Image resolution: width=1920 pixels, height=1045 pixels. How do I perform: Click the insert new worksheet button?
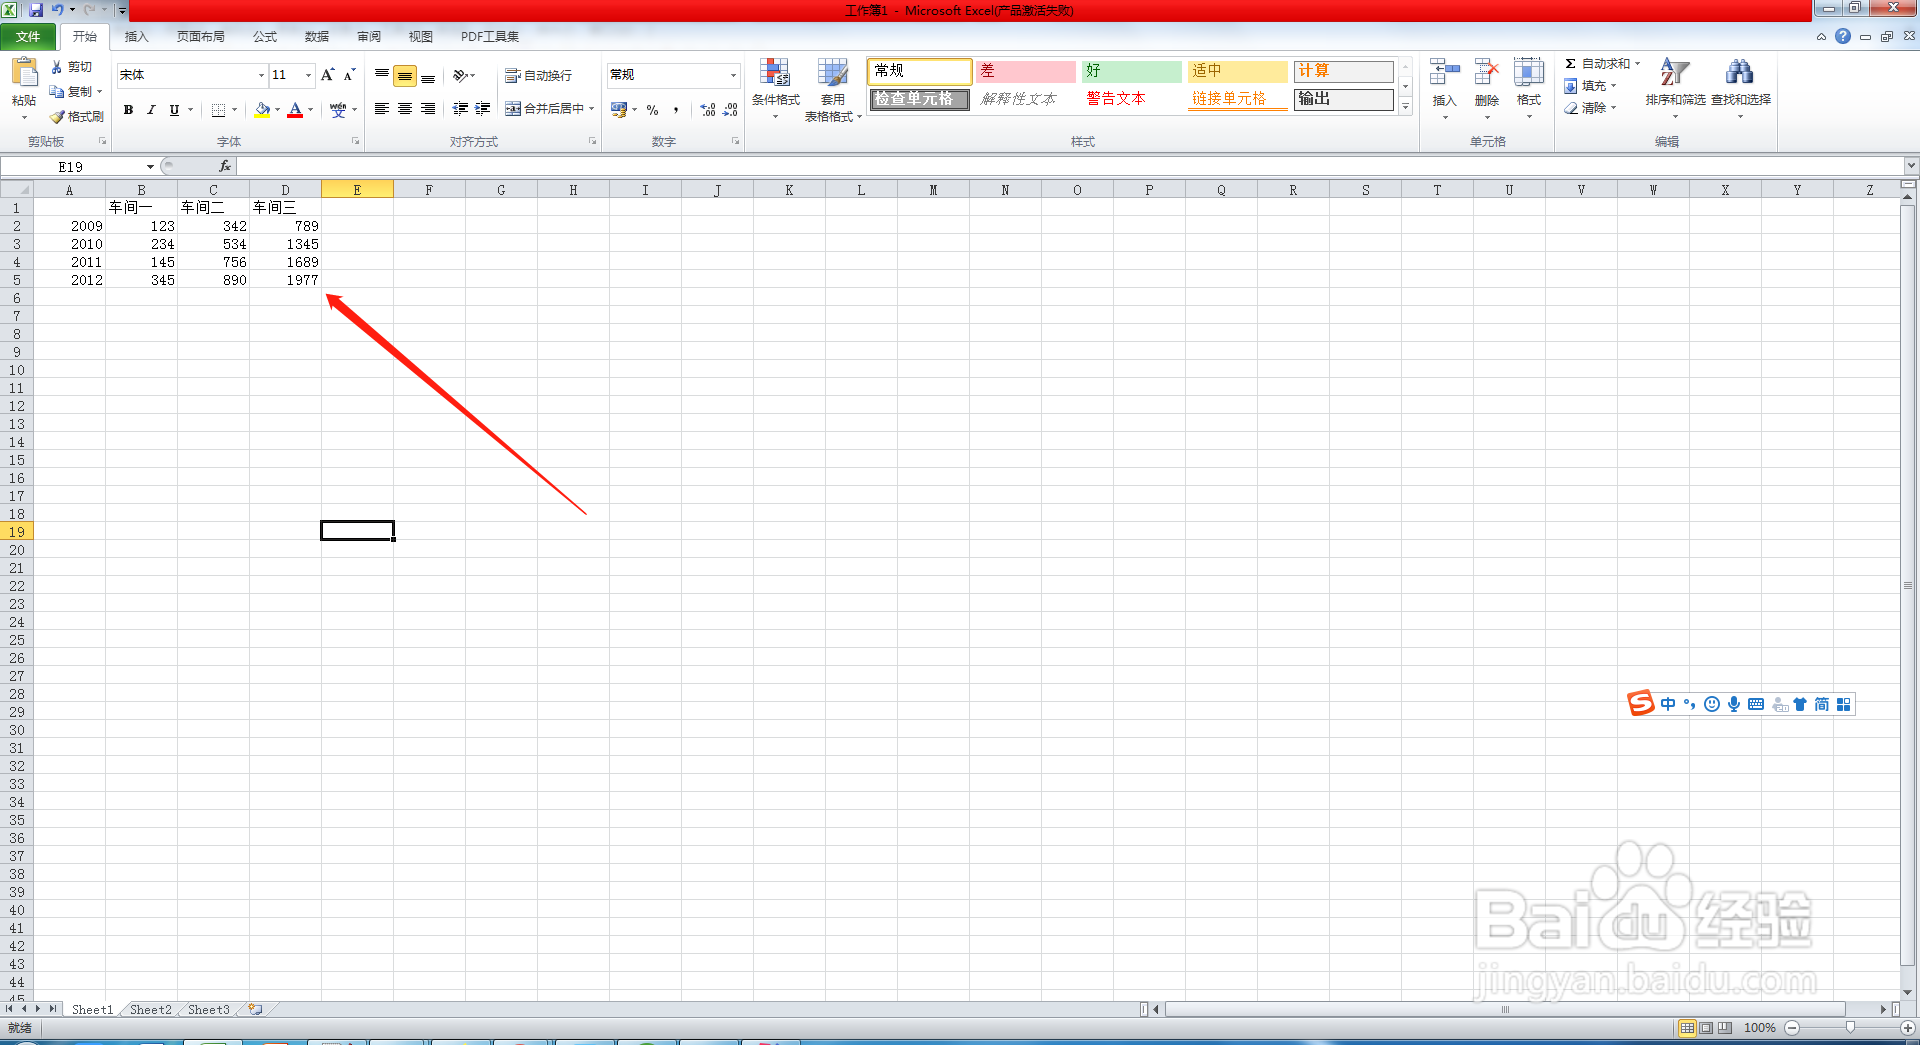point(256,1010)
